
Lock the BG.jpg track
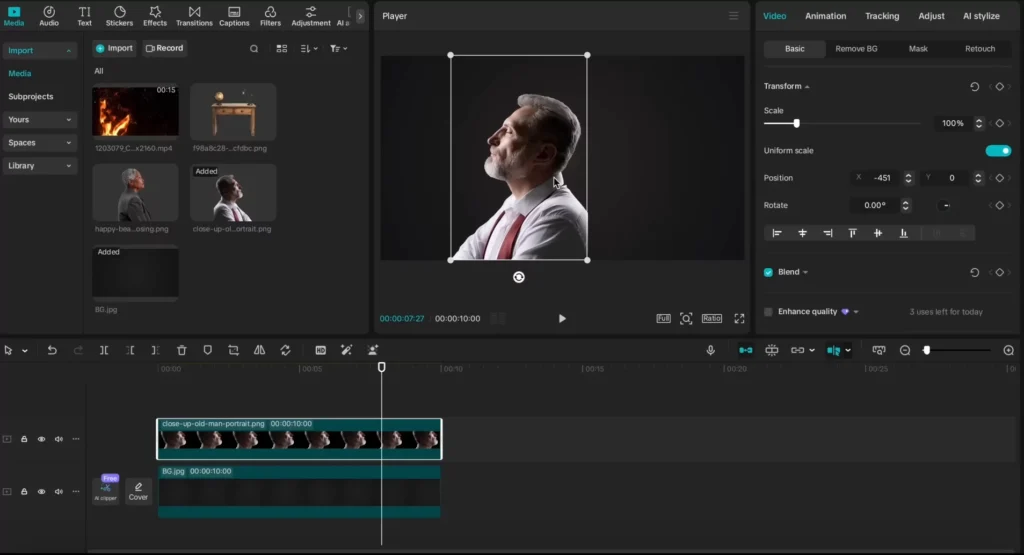click(x=24, y=492)
